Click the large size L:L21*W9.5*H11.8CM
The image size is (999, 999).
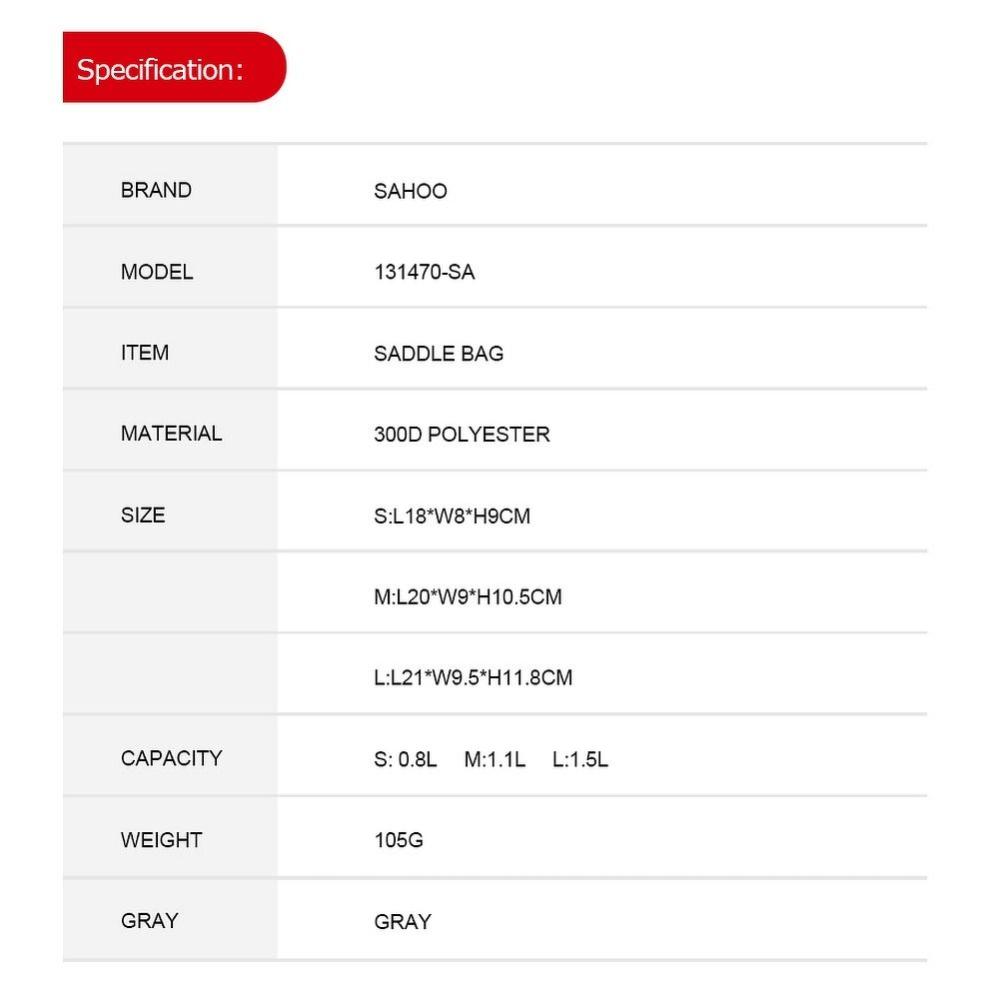pos(473,678)
